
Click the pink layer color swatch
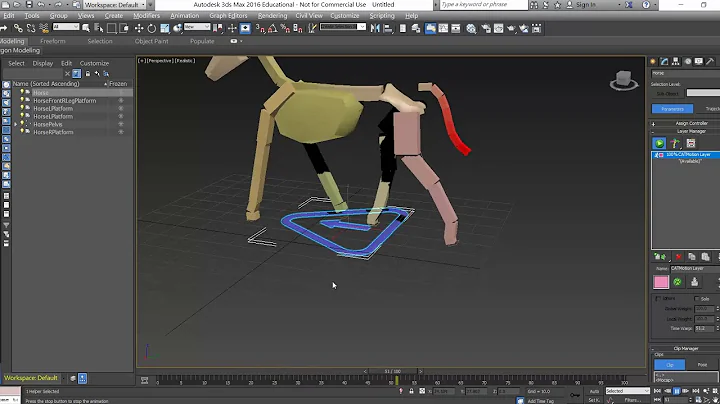click(661, 282)
